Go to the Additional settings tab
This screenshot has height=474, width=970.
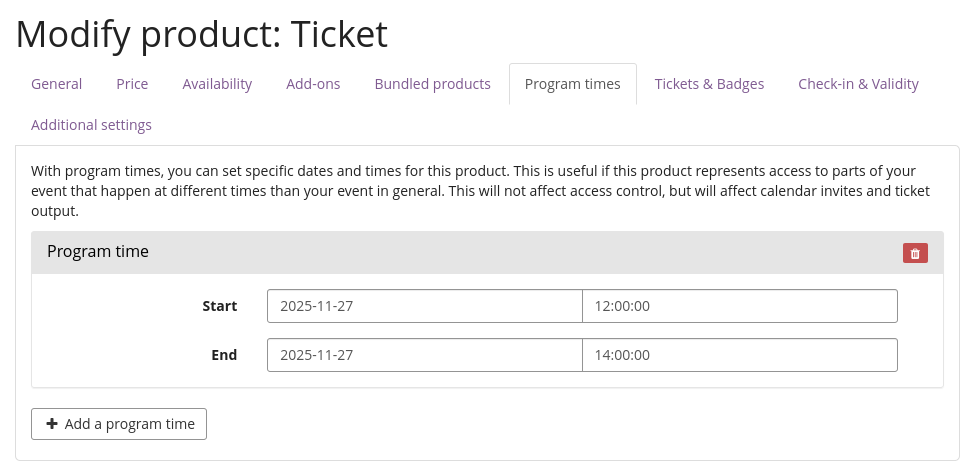point(91,125)
